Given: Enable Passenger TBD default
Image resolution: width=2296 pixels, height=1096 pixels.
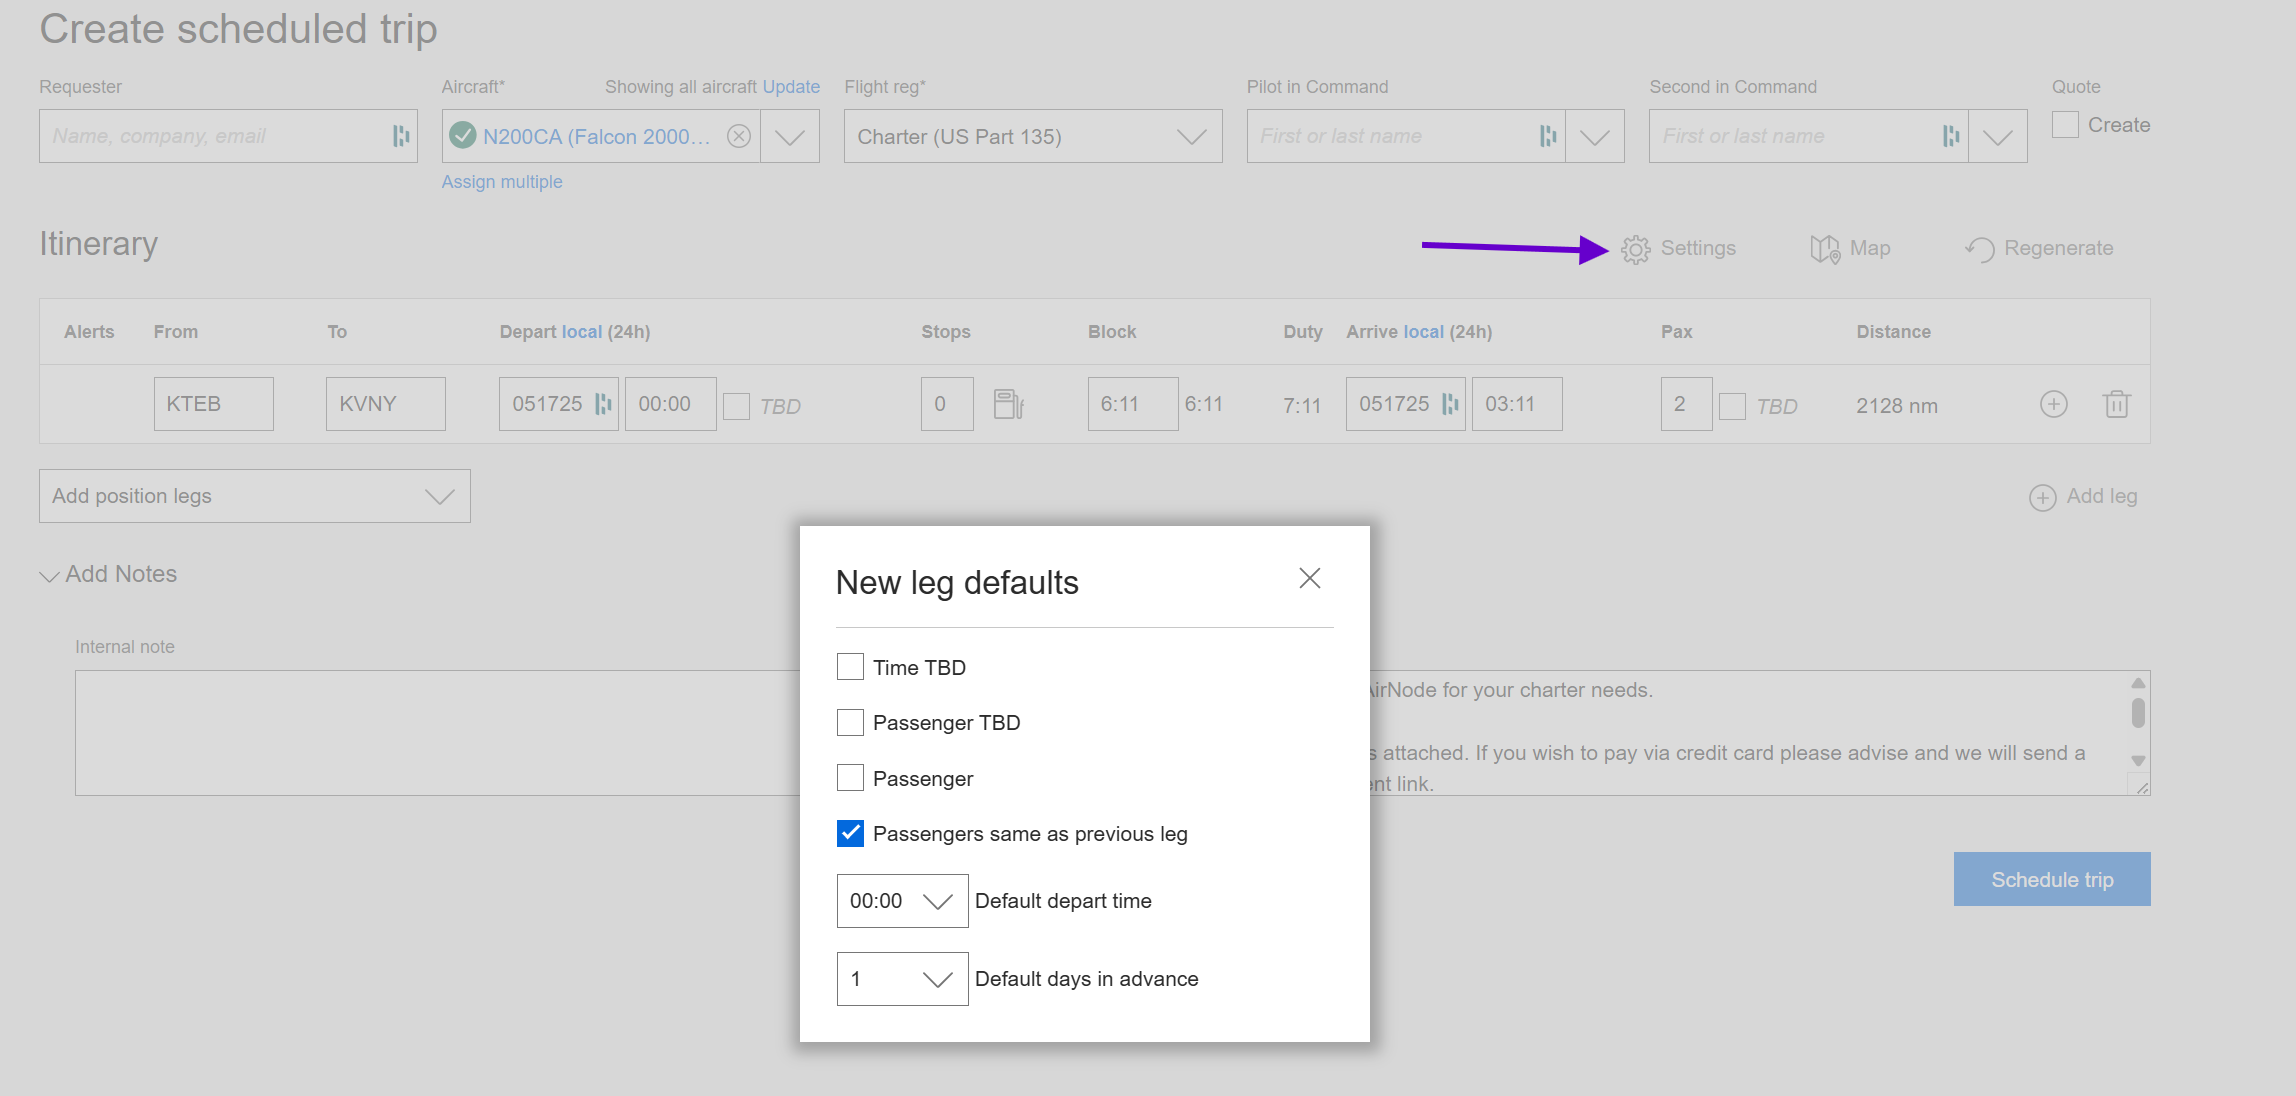Looking at the screenshot, I should tap(850, 722).
